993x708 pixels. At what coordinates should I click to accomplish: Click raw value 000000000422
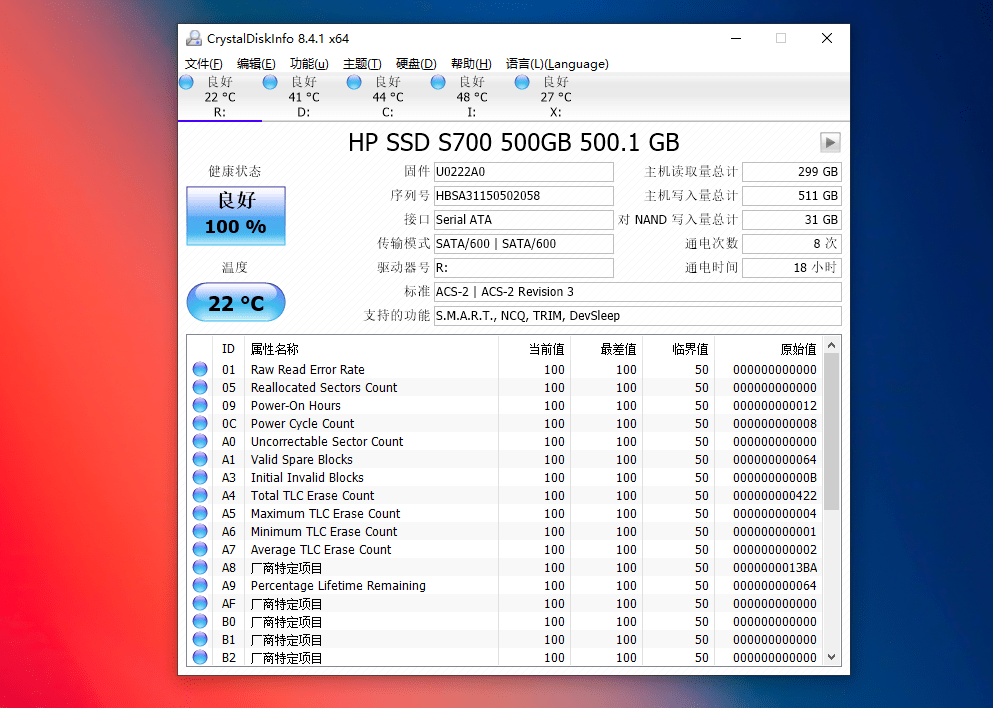775,495
